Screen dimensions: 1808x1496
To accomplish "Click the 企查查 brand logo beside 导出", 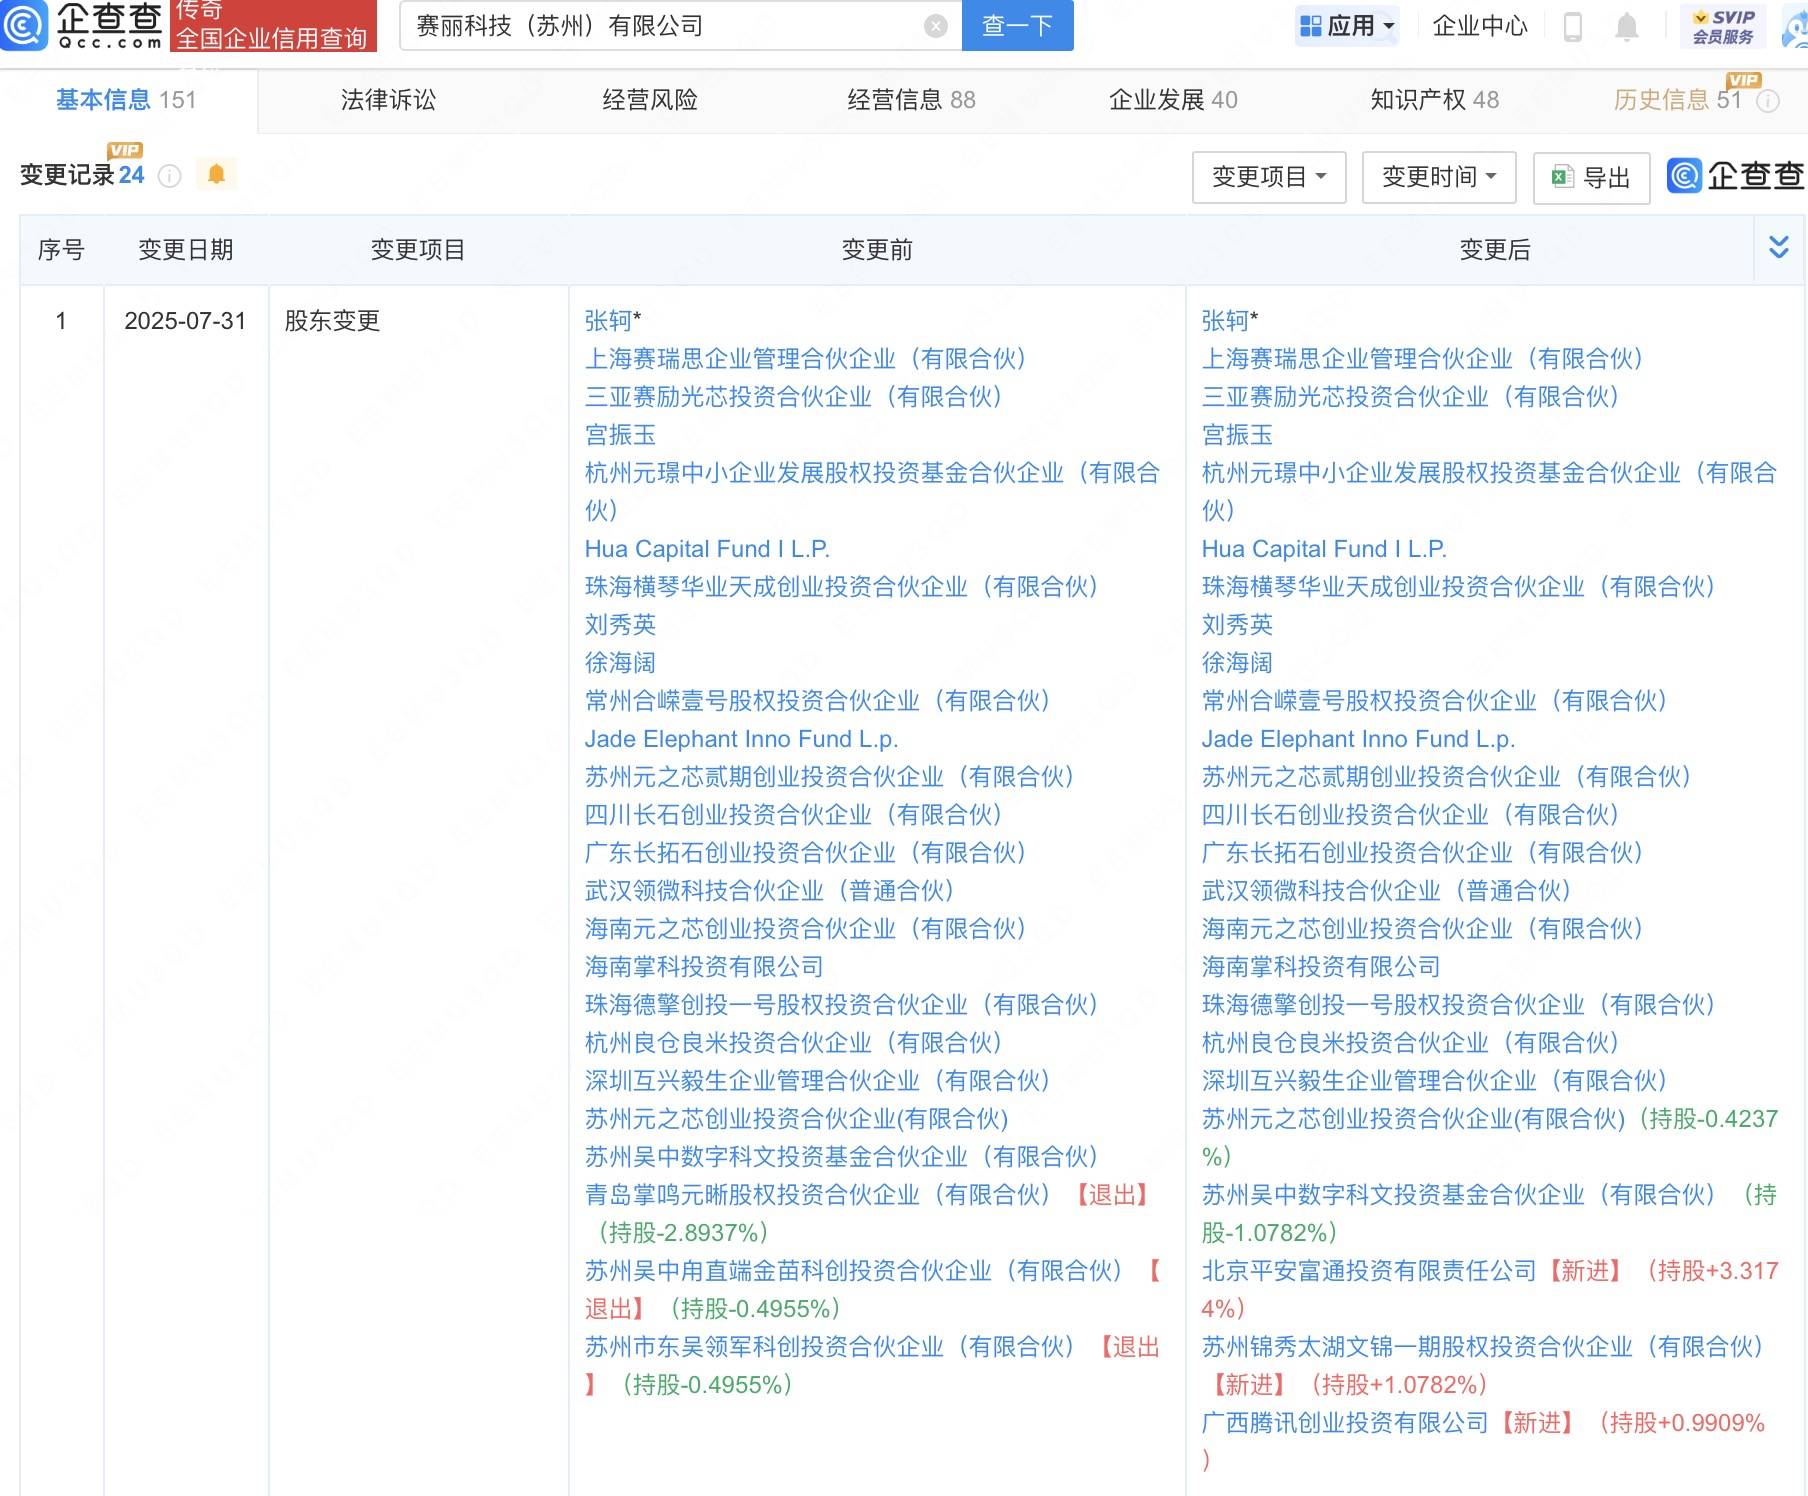I will [1736, 176].
